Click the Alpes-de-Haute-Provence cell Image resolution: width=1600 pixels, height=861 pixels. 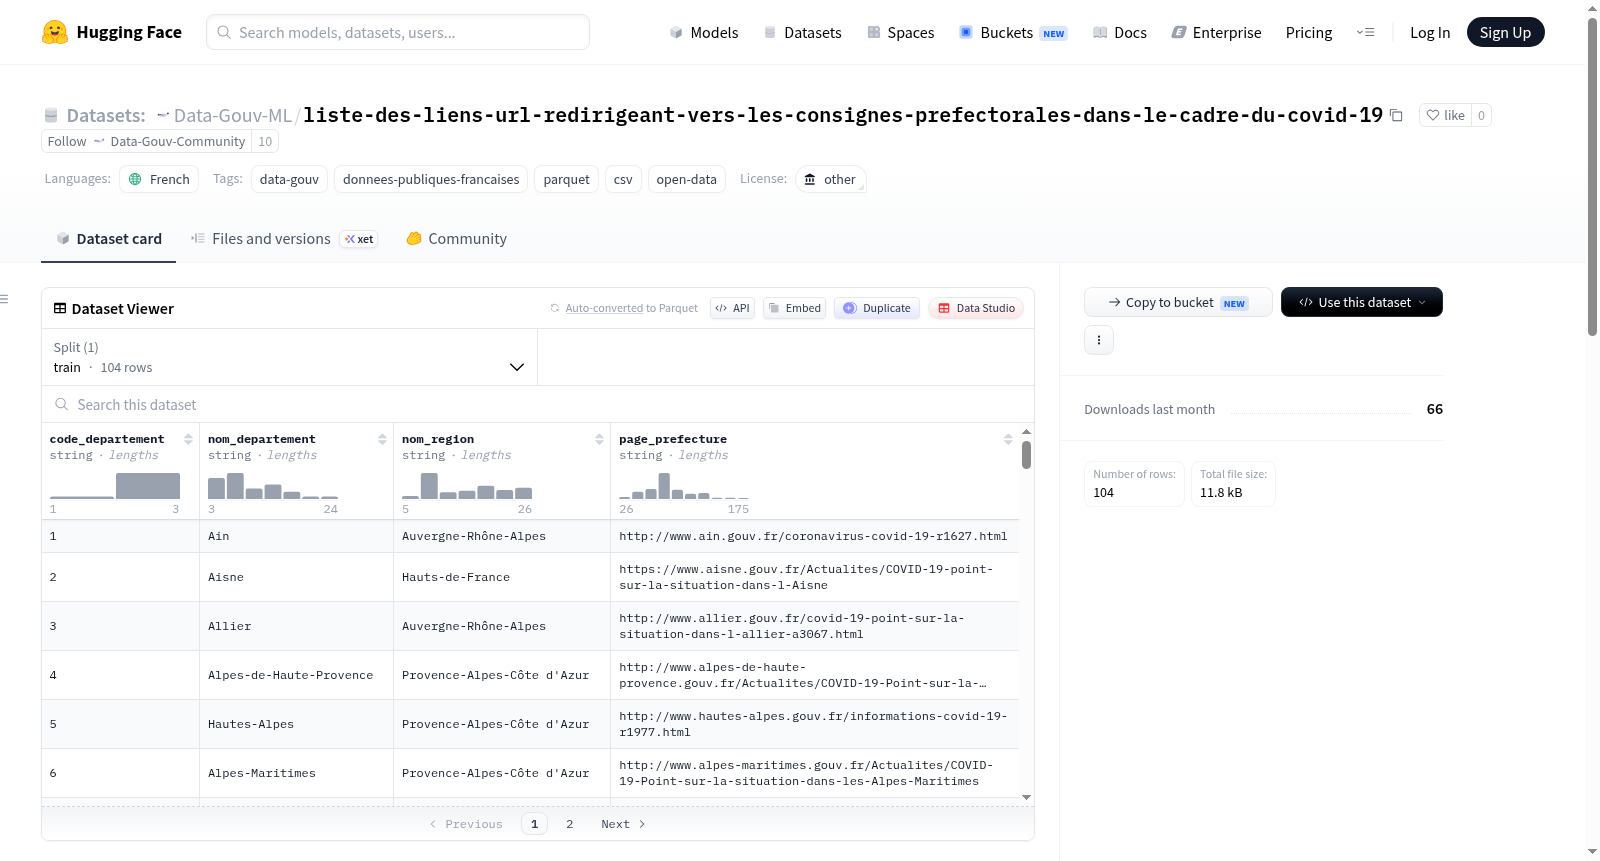(296, 675)
